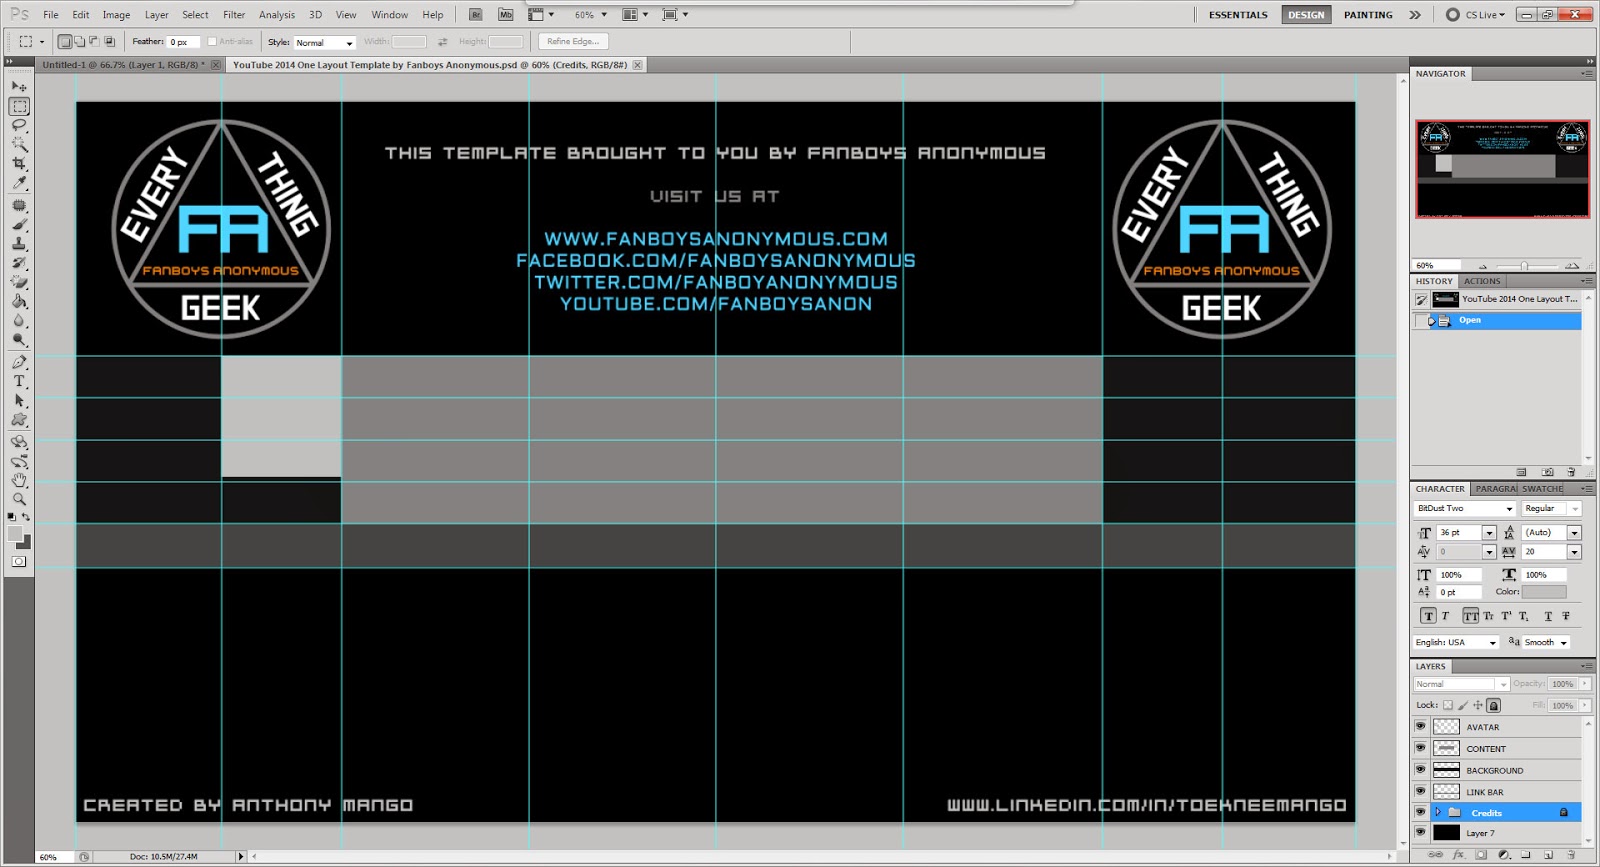Hide the Credits layer group
This screenshot has height=867, width=1600.
point(1420,812)
